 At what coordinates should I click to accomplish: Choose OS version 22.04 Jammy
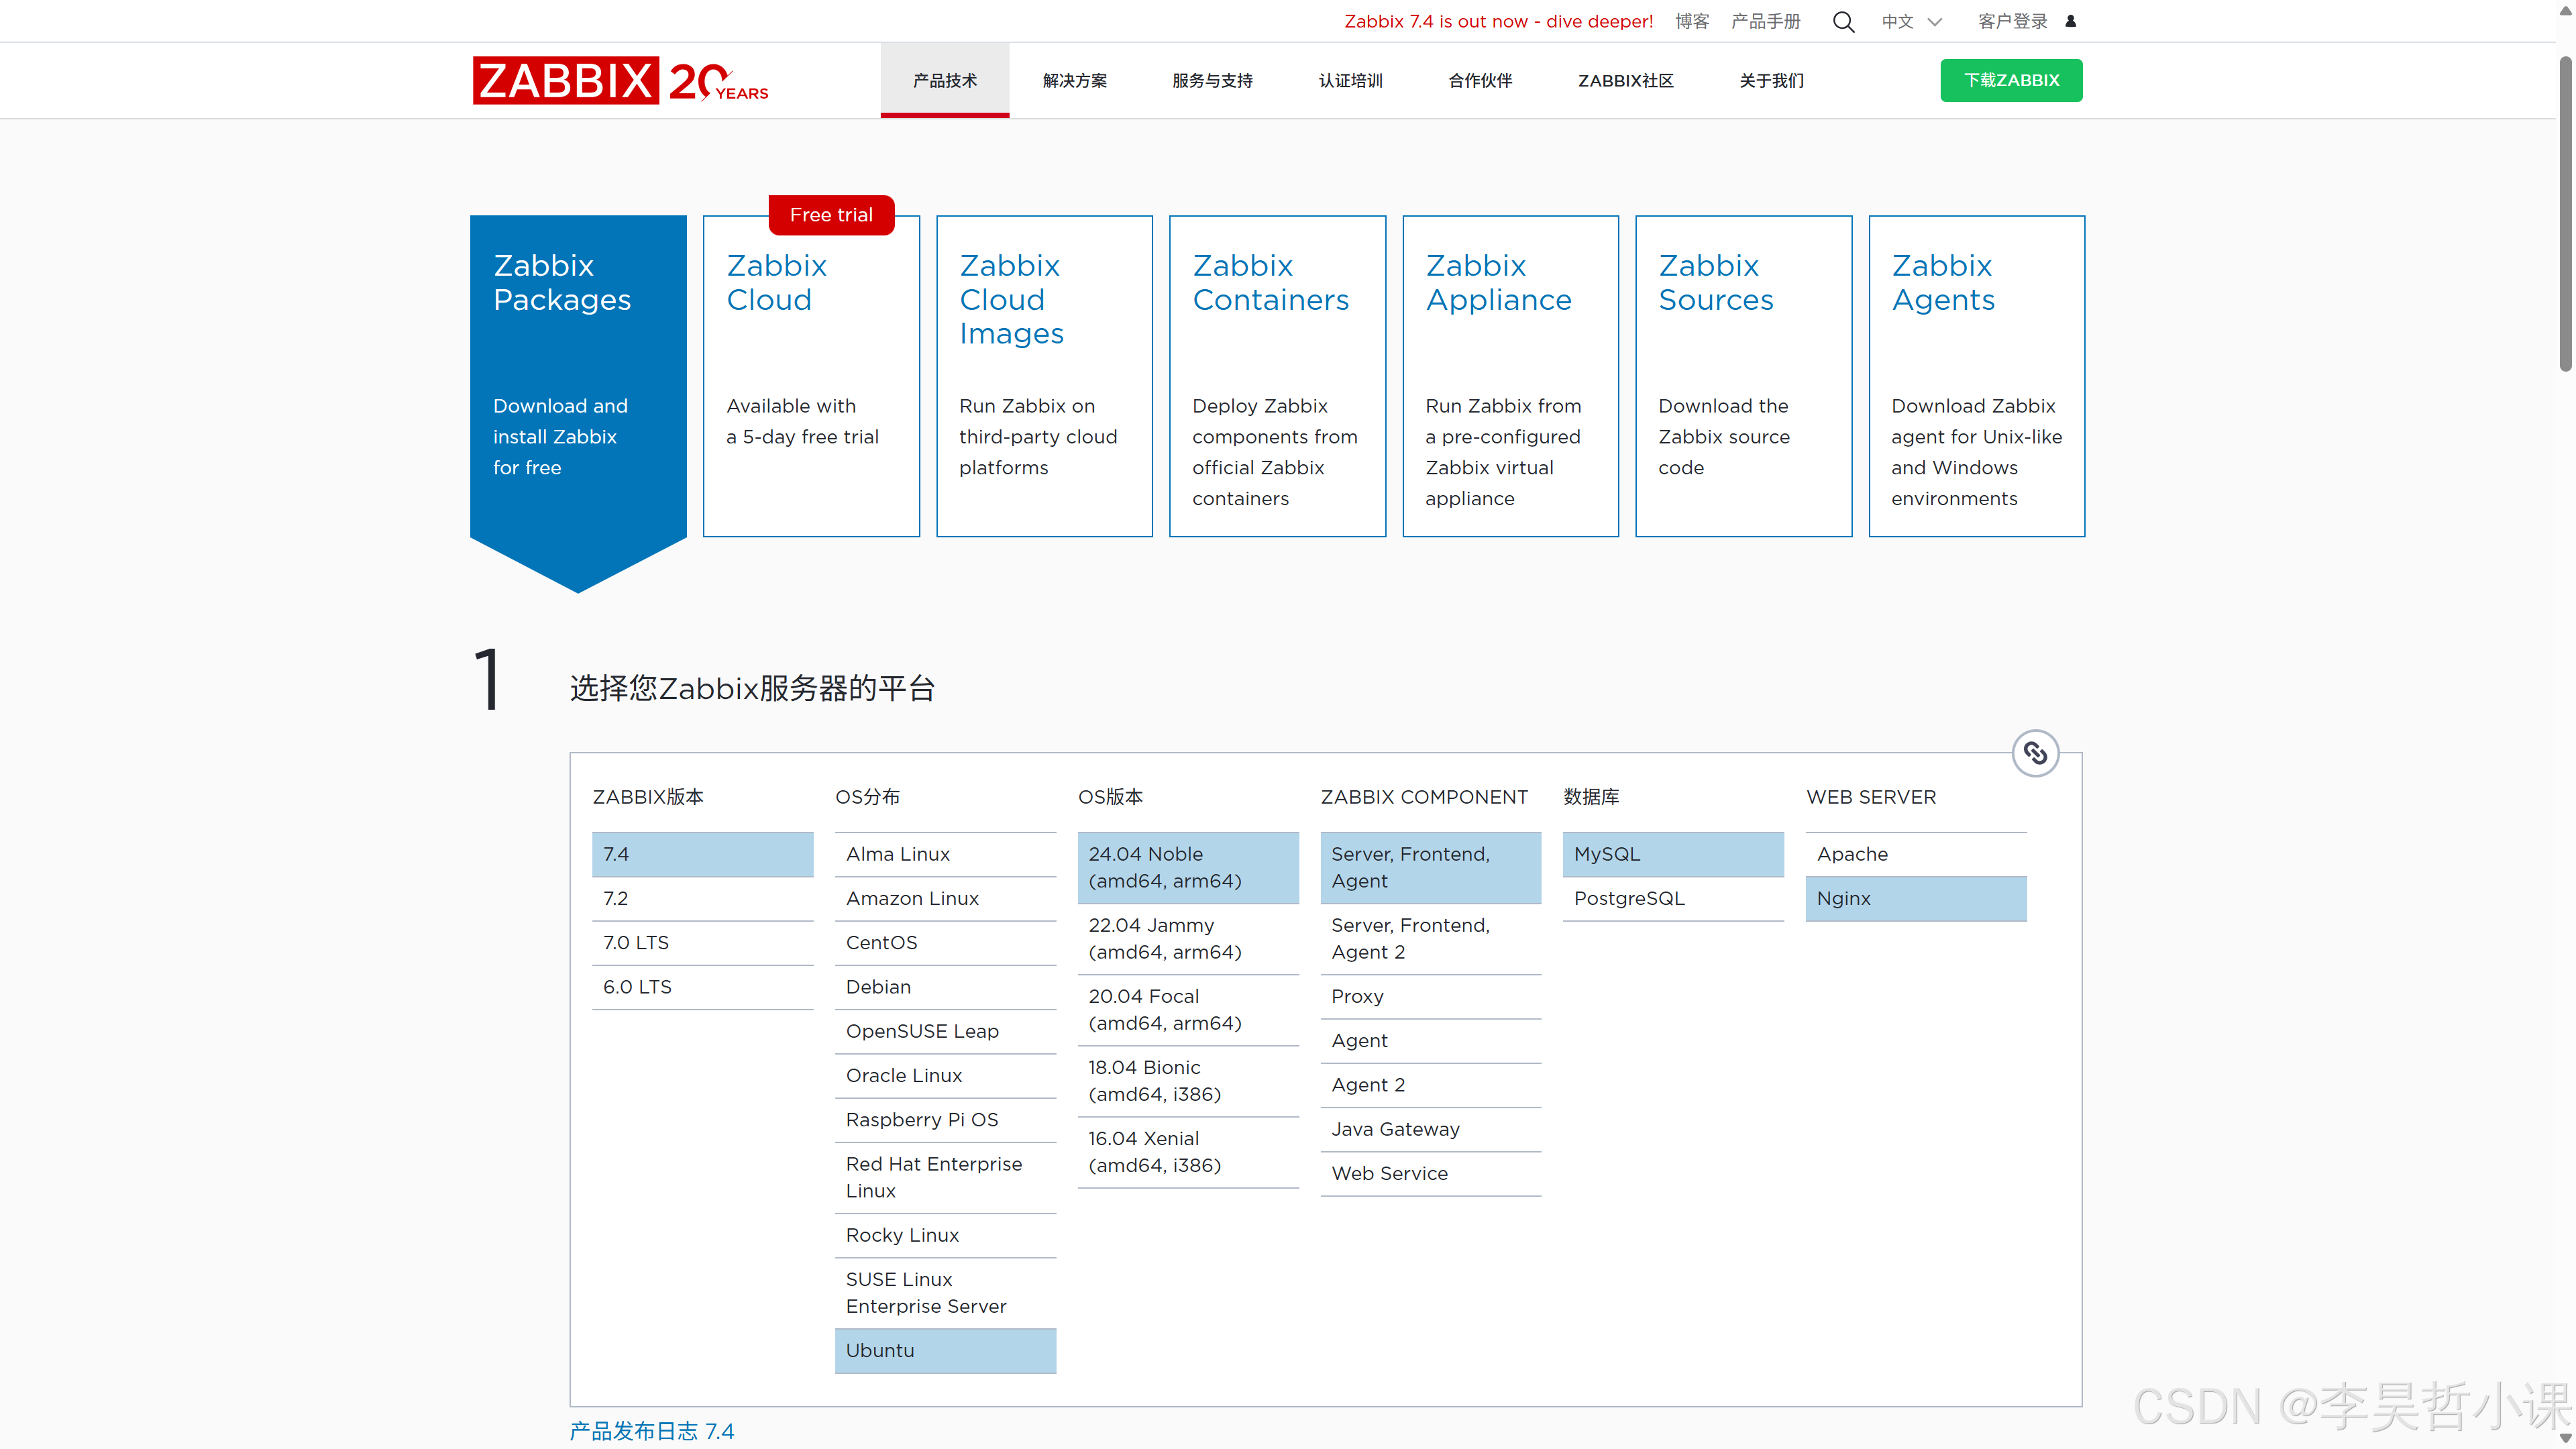point(1188,939)
